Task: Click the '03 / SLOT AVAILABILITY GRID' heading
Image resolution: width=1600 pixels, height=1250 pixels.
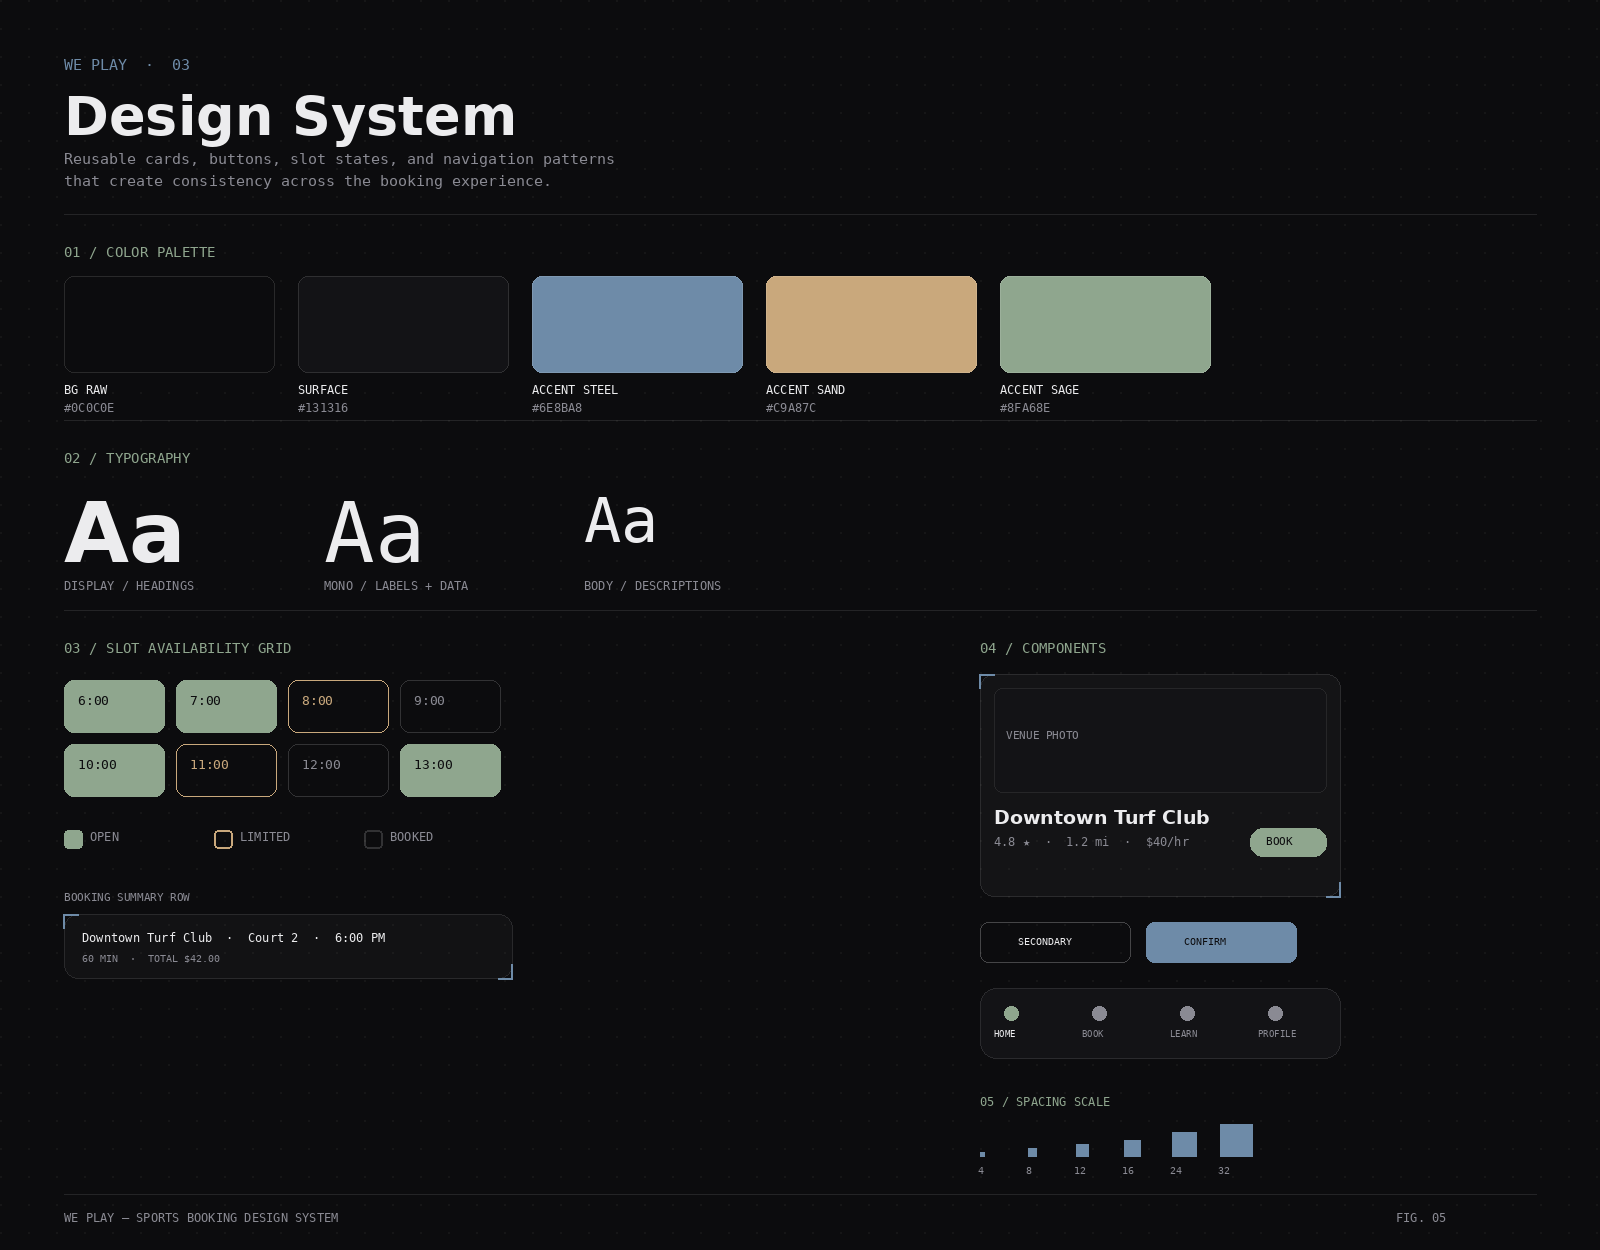Action: [x=177, y=648]
